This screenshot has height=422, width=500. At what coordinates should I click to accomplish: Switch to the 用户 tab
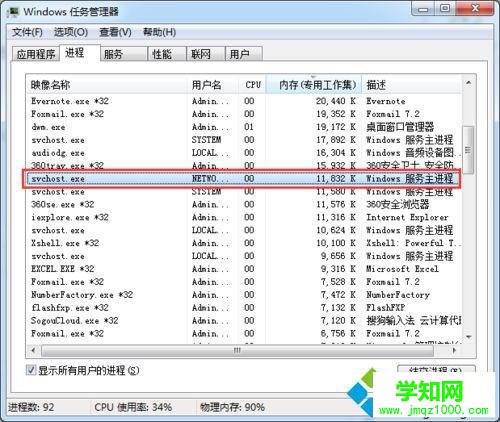[x=244, y=54]
